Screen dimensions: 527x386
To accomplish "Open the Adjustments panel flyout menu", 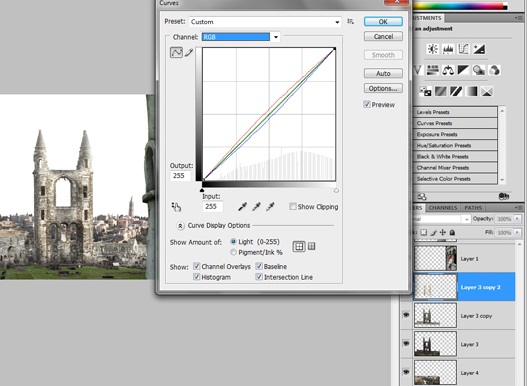I will (519, 18).
